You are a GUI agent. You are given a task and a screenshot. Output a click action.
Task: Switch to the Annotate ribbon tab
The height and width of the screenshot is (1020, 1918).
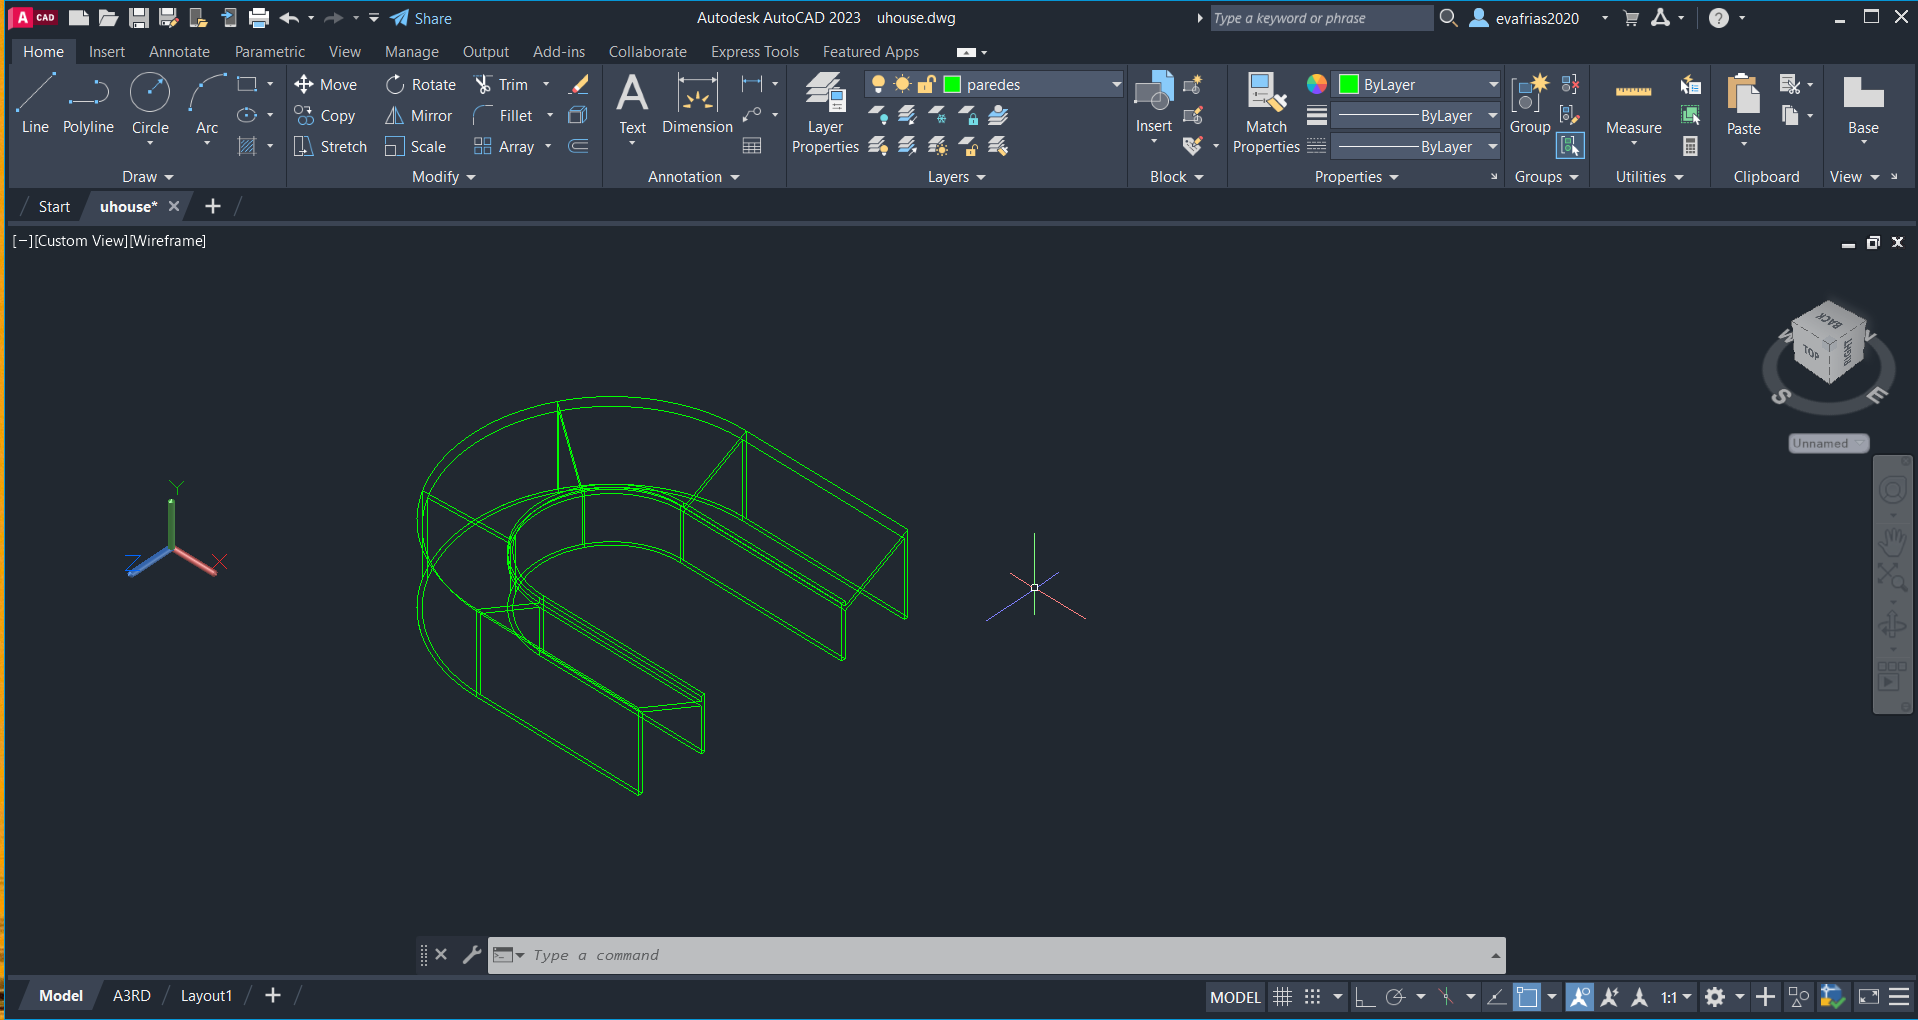tap(179, 52)
